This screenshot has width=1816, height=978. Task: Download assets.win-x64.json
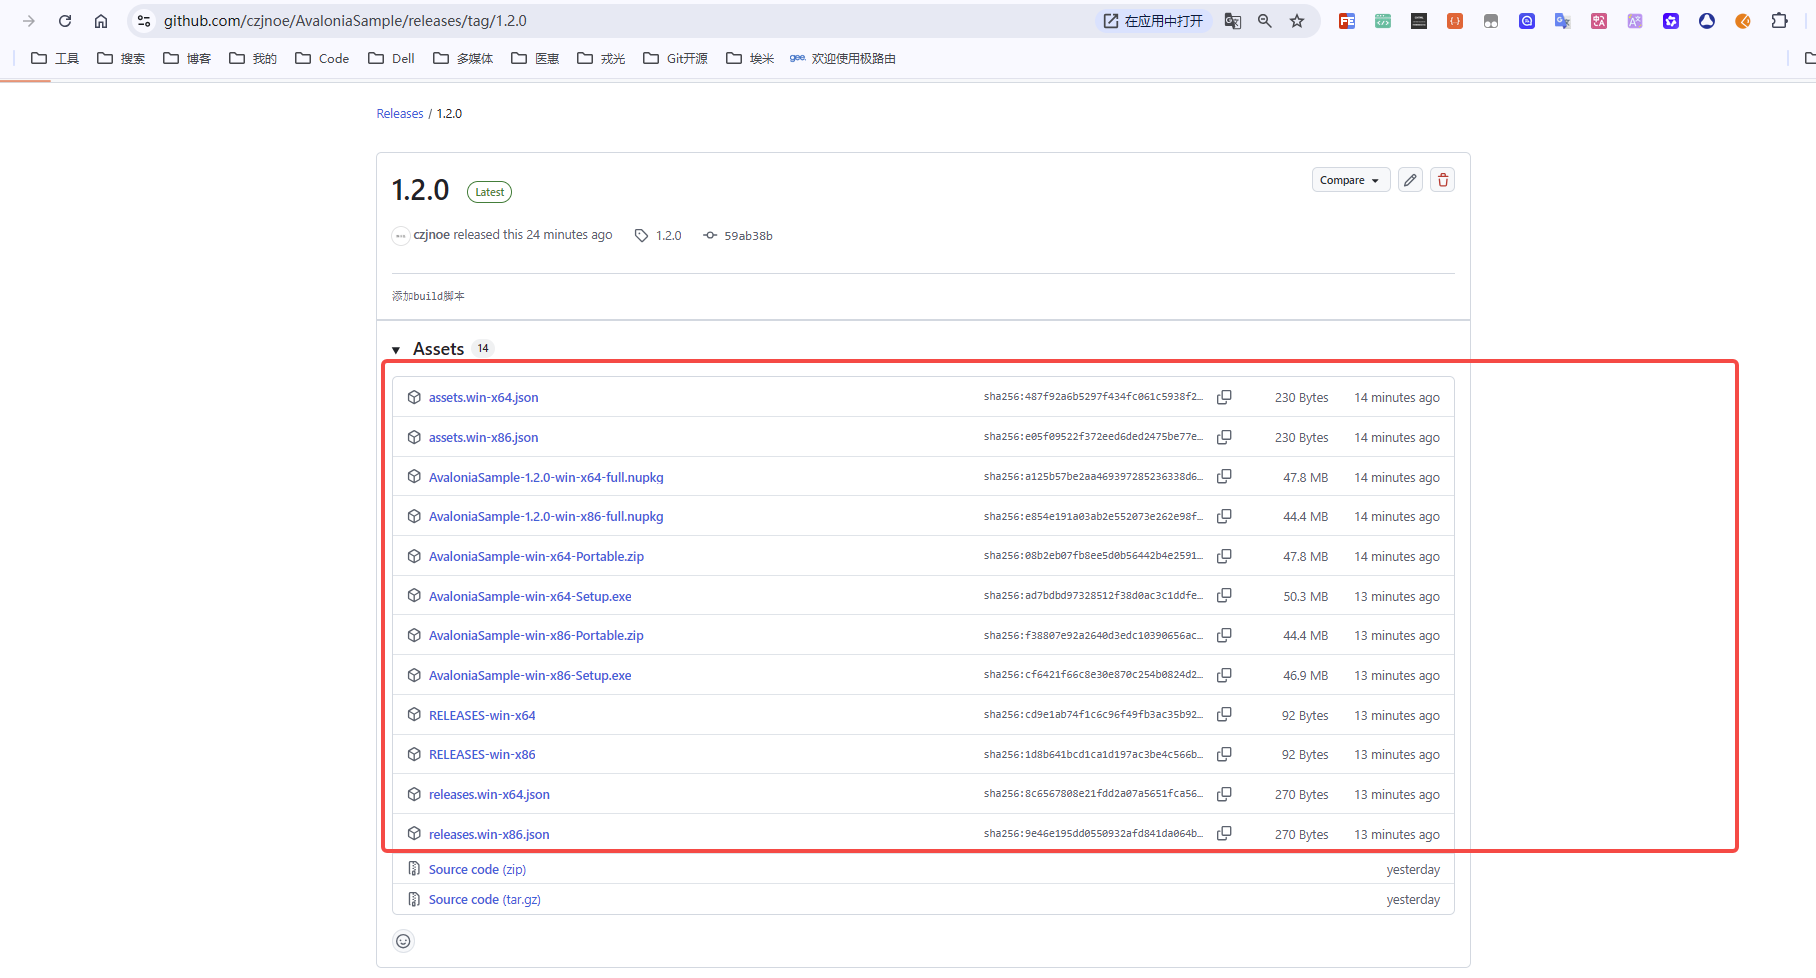click(x=483, y=398)
